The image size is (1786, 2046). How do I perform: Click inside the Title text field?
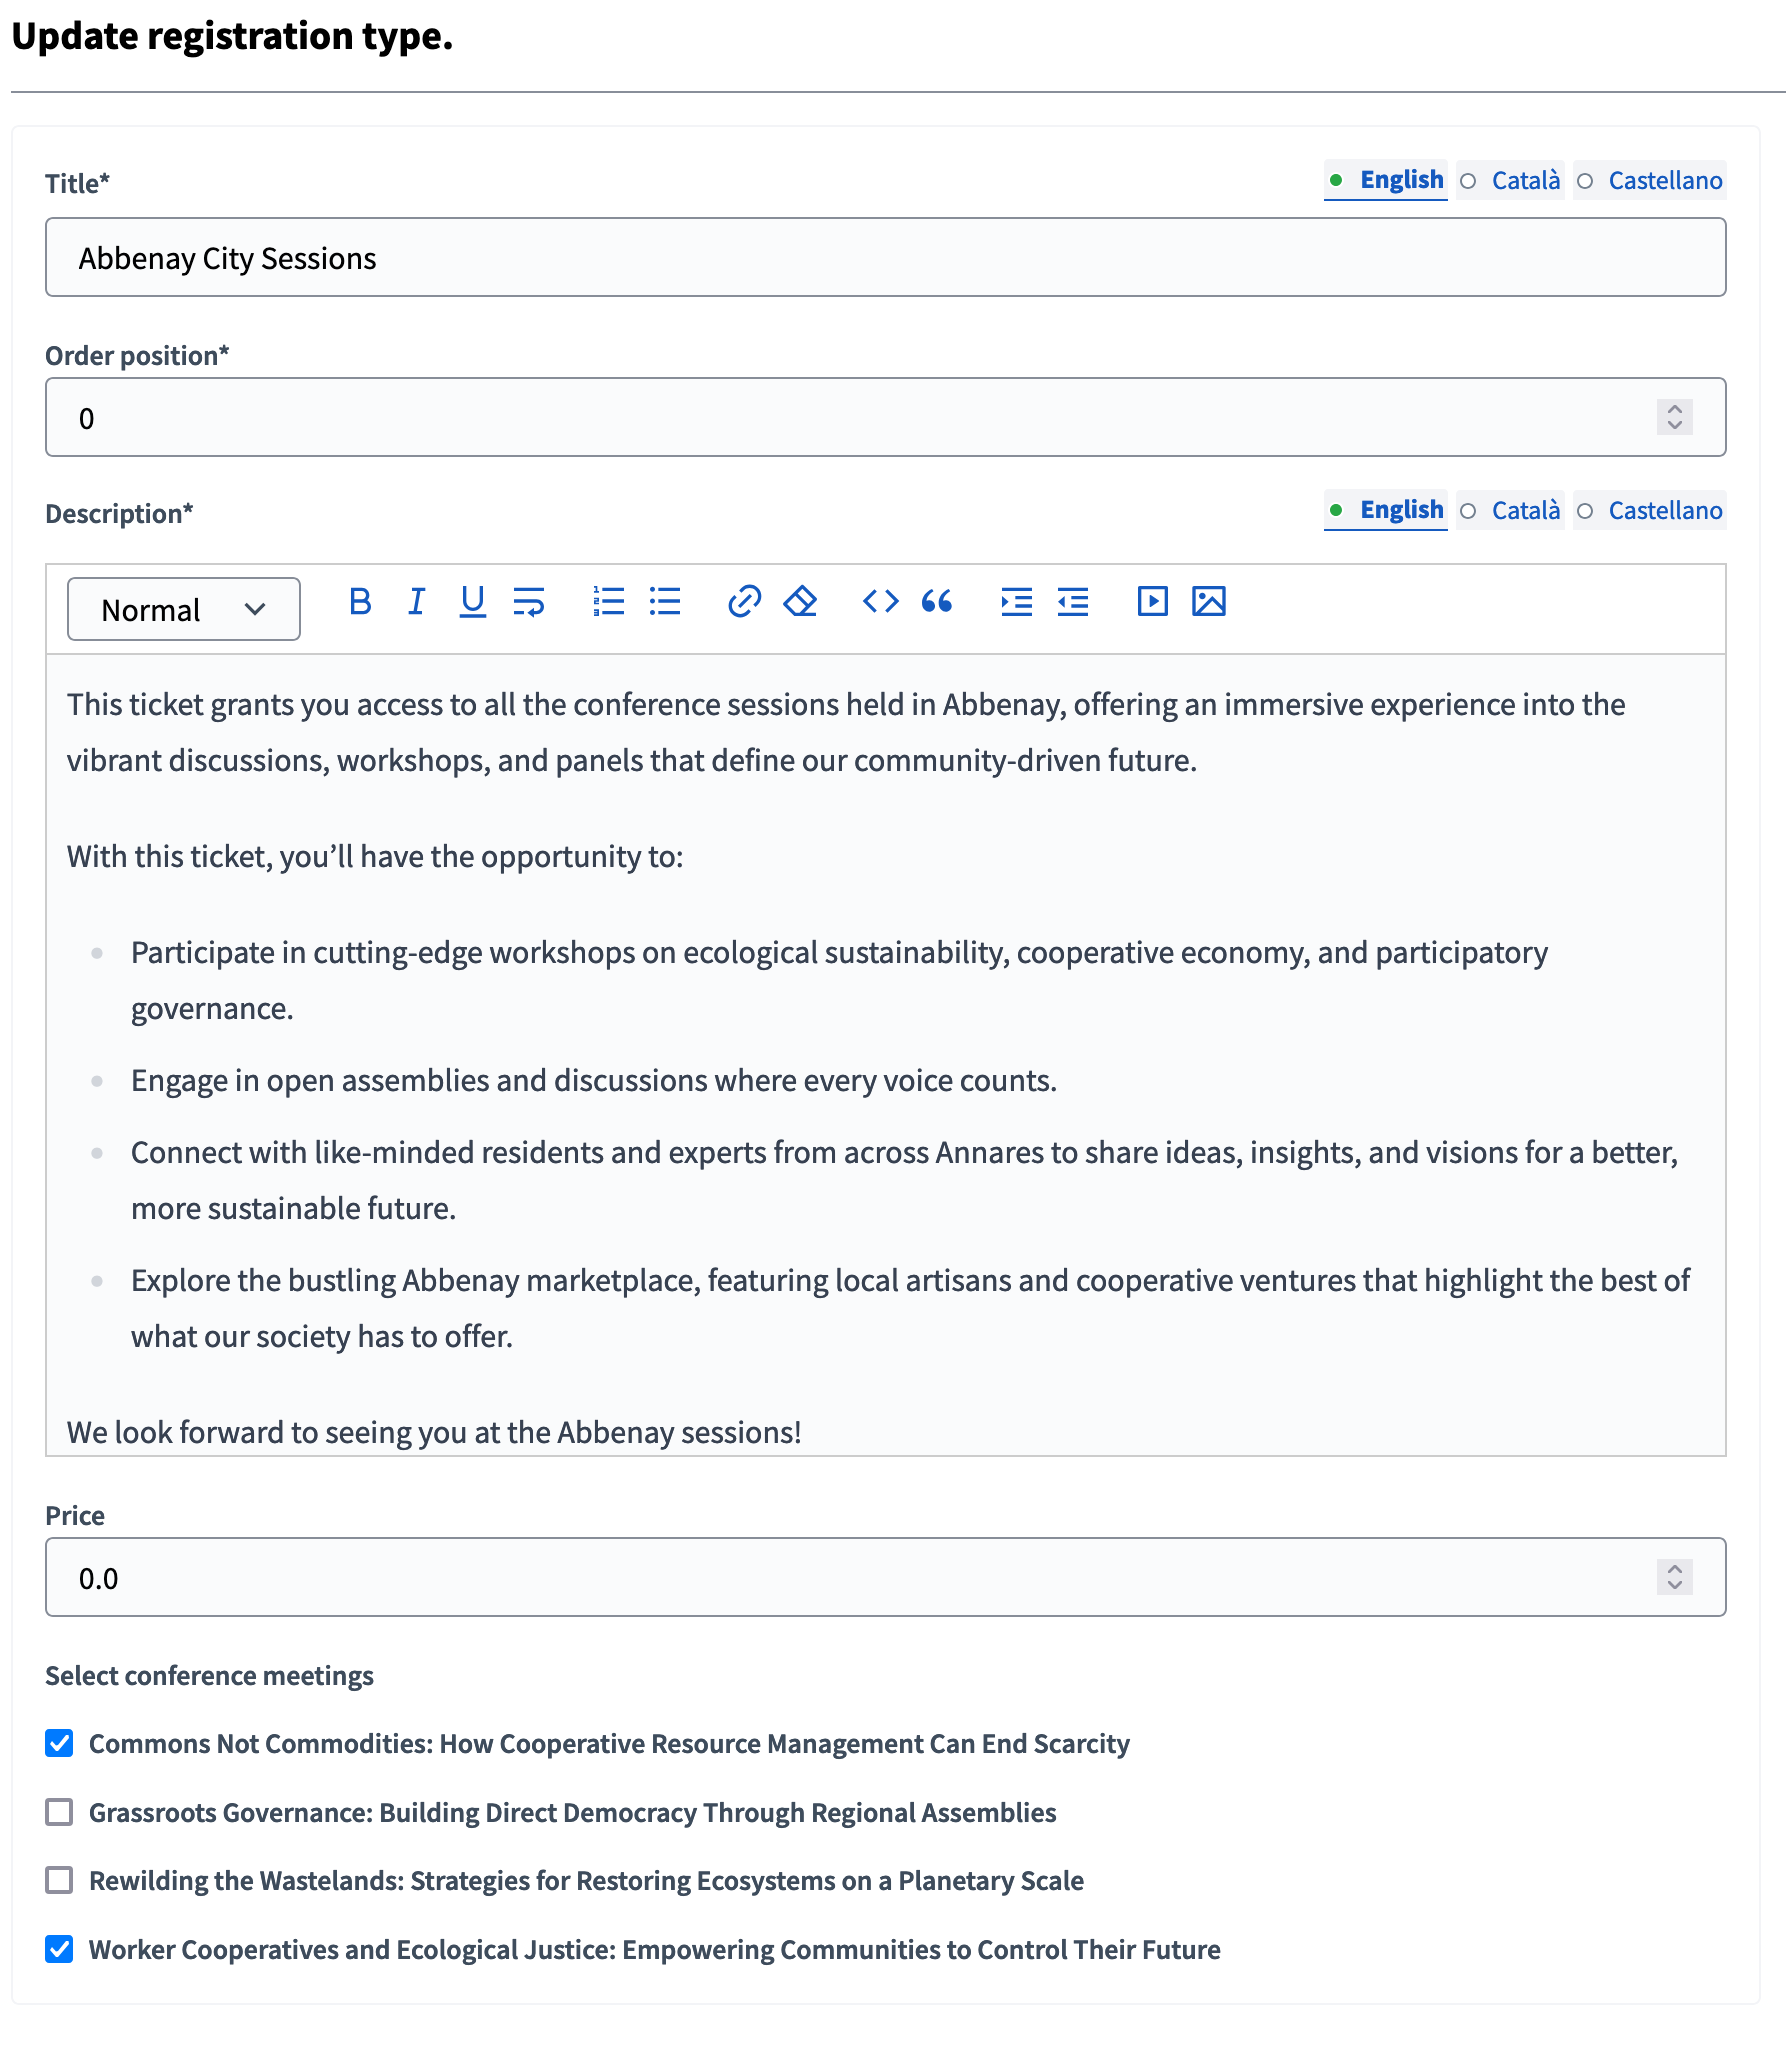885,257
